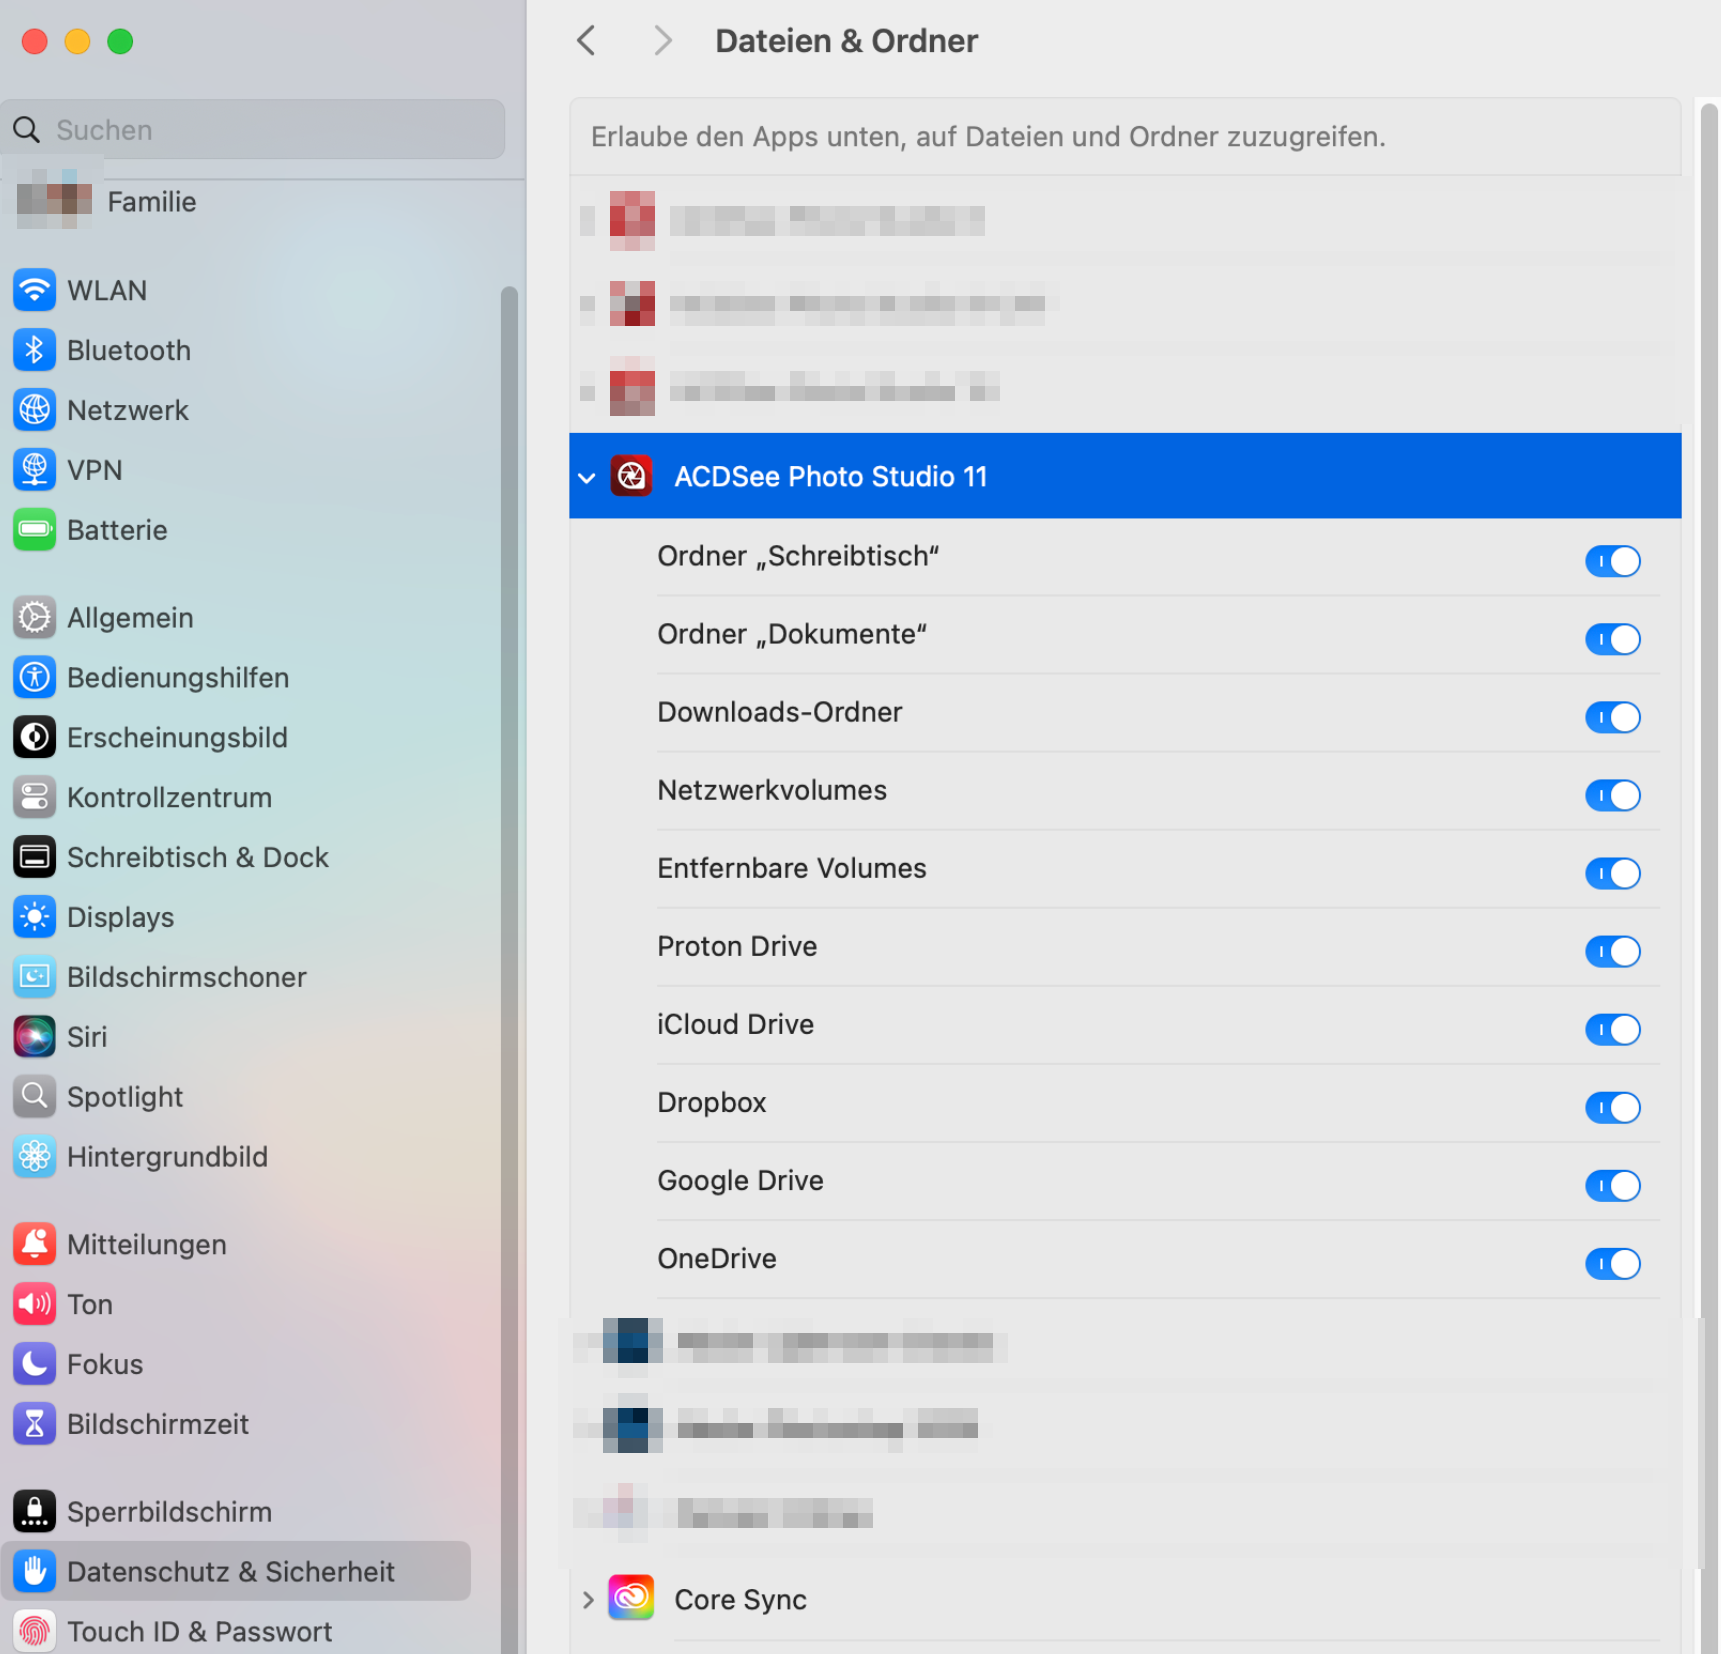The height and width of the screenshot is (1654, 1721).
Task: Toggle Google Drive access
Action: (1612, 1185)
